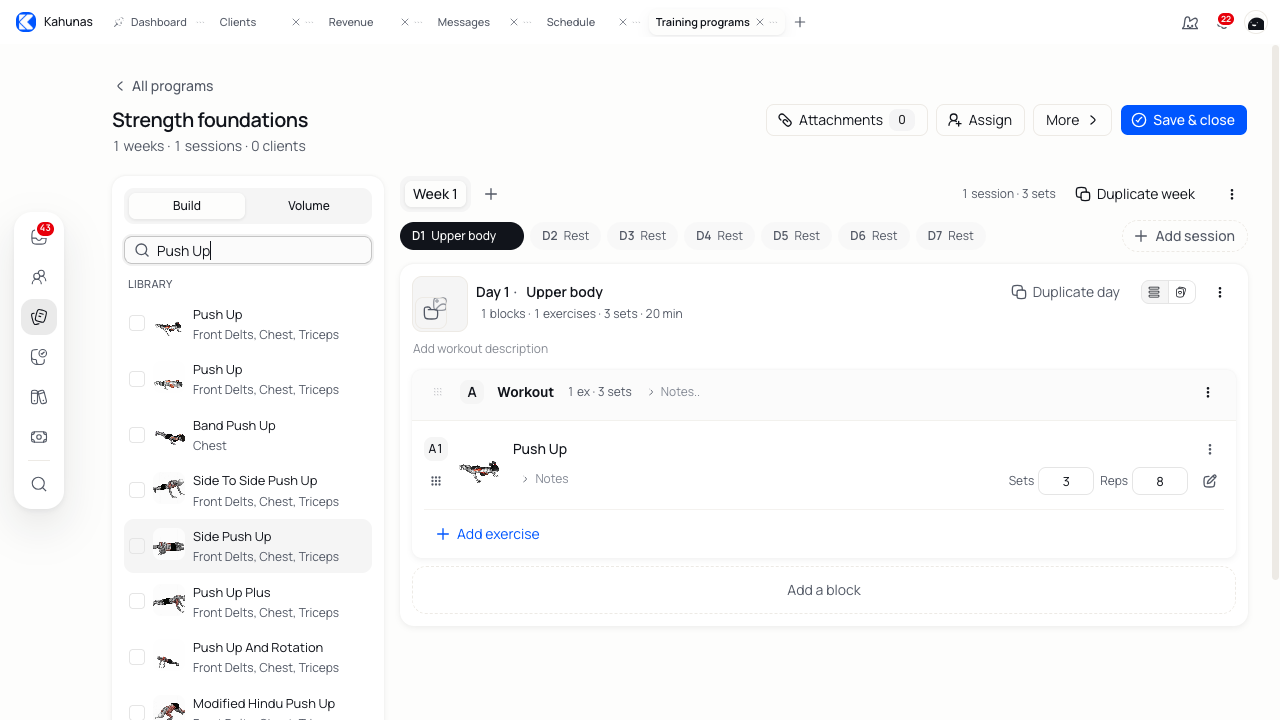Go back to All programs
Image resolution: width=1280 pixels, height=720 pixels.
(x=163, y=86)
